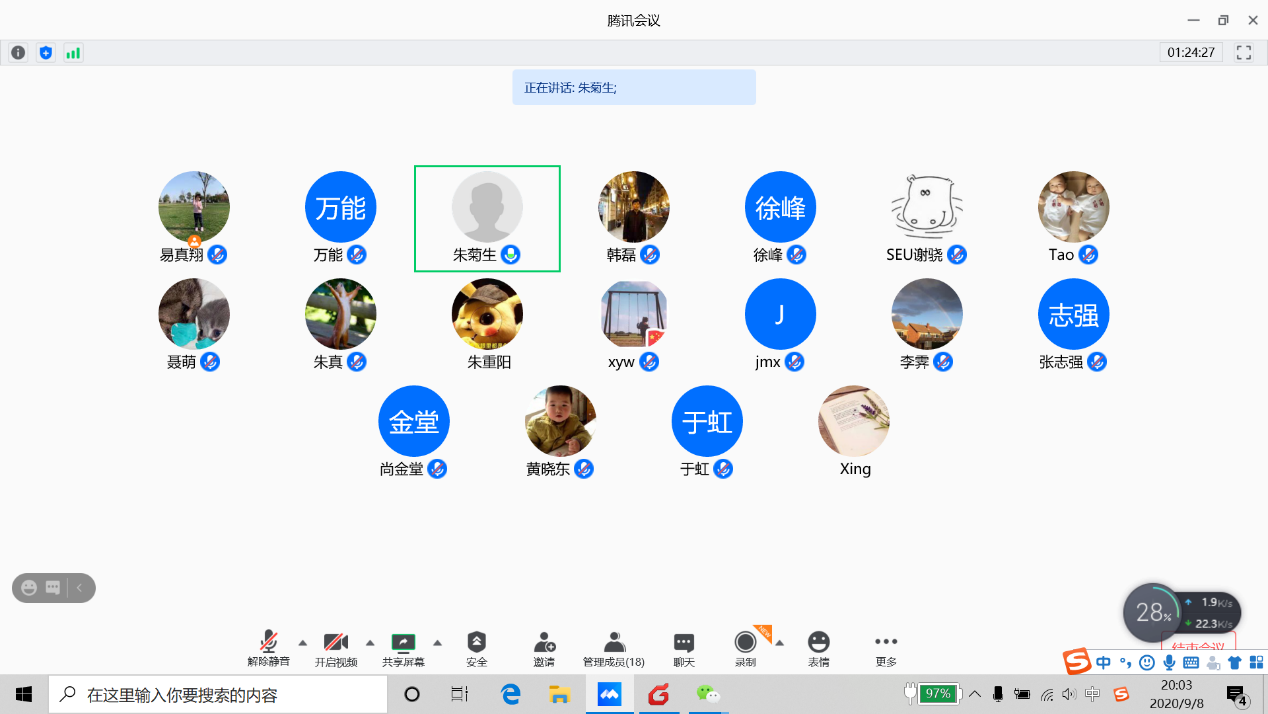1268x714 pixels.
Task: Unmute microphone with 解除静音
Action: 269,648
